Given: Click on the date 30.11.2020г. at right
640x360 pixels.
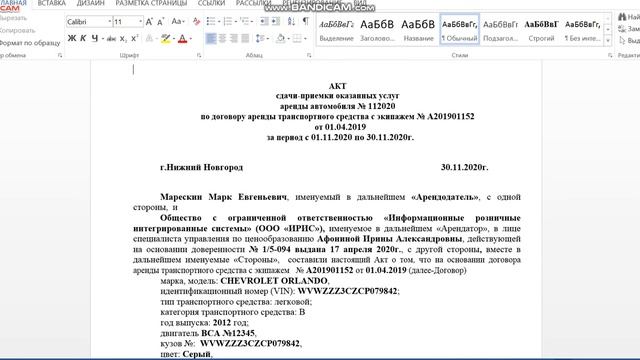Looking at the screenshot, I should (464, 167).
